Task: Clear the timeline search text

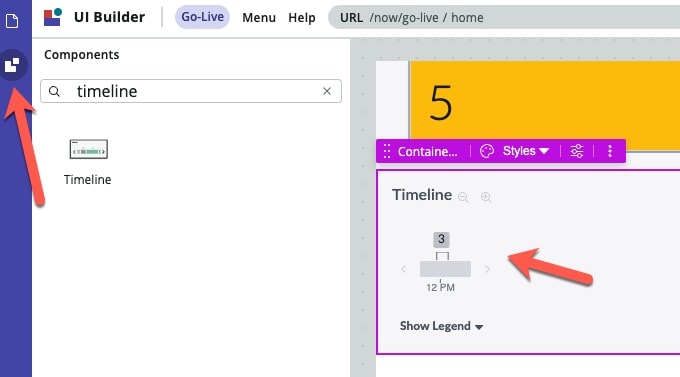Action: (x=327, y=91)
